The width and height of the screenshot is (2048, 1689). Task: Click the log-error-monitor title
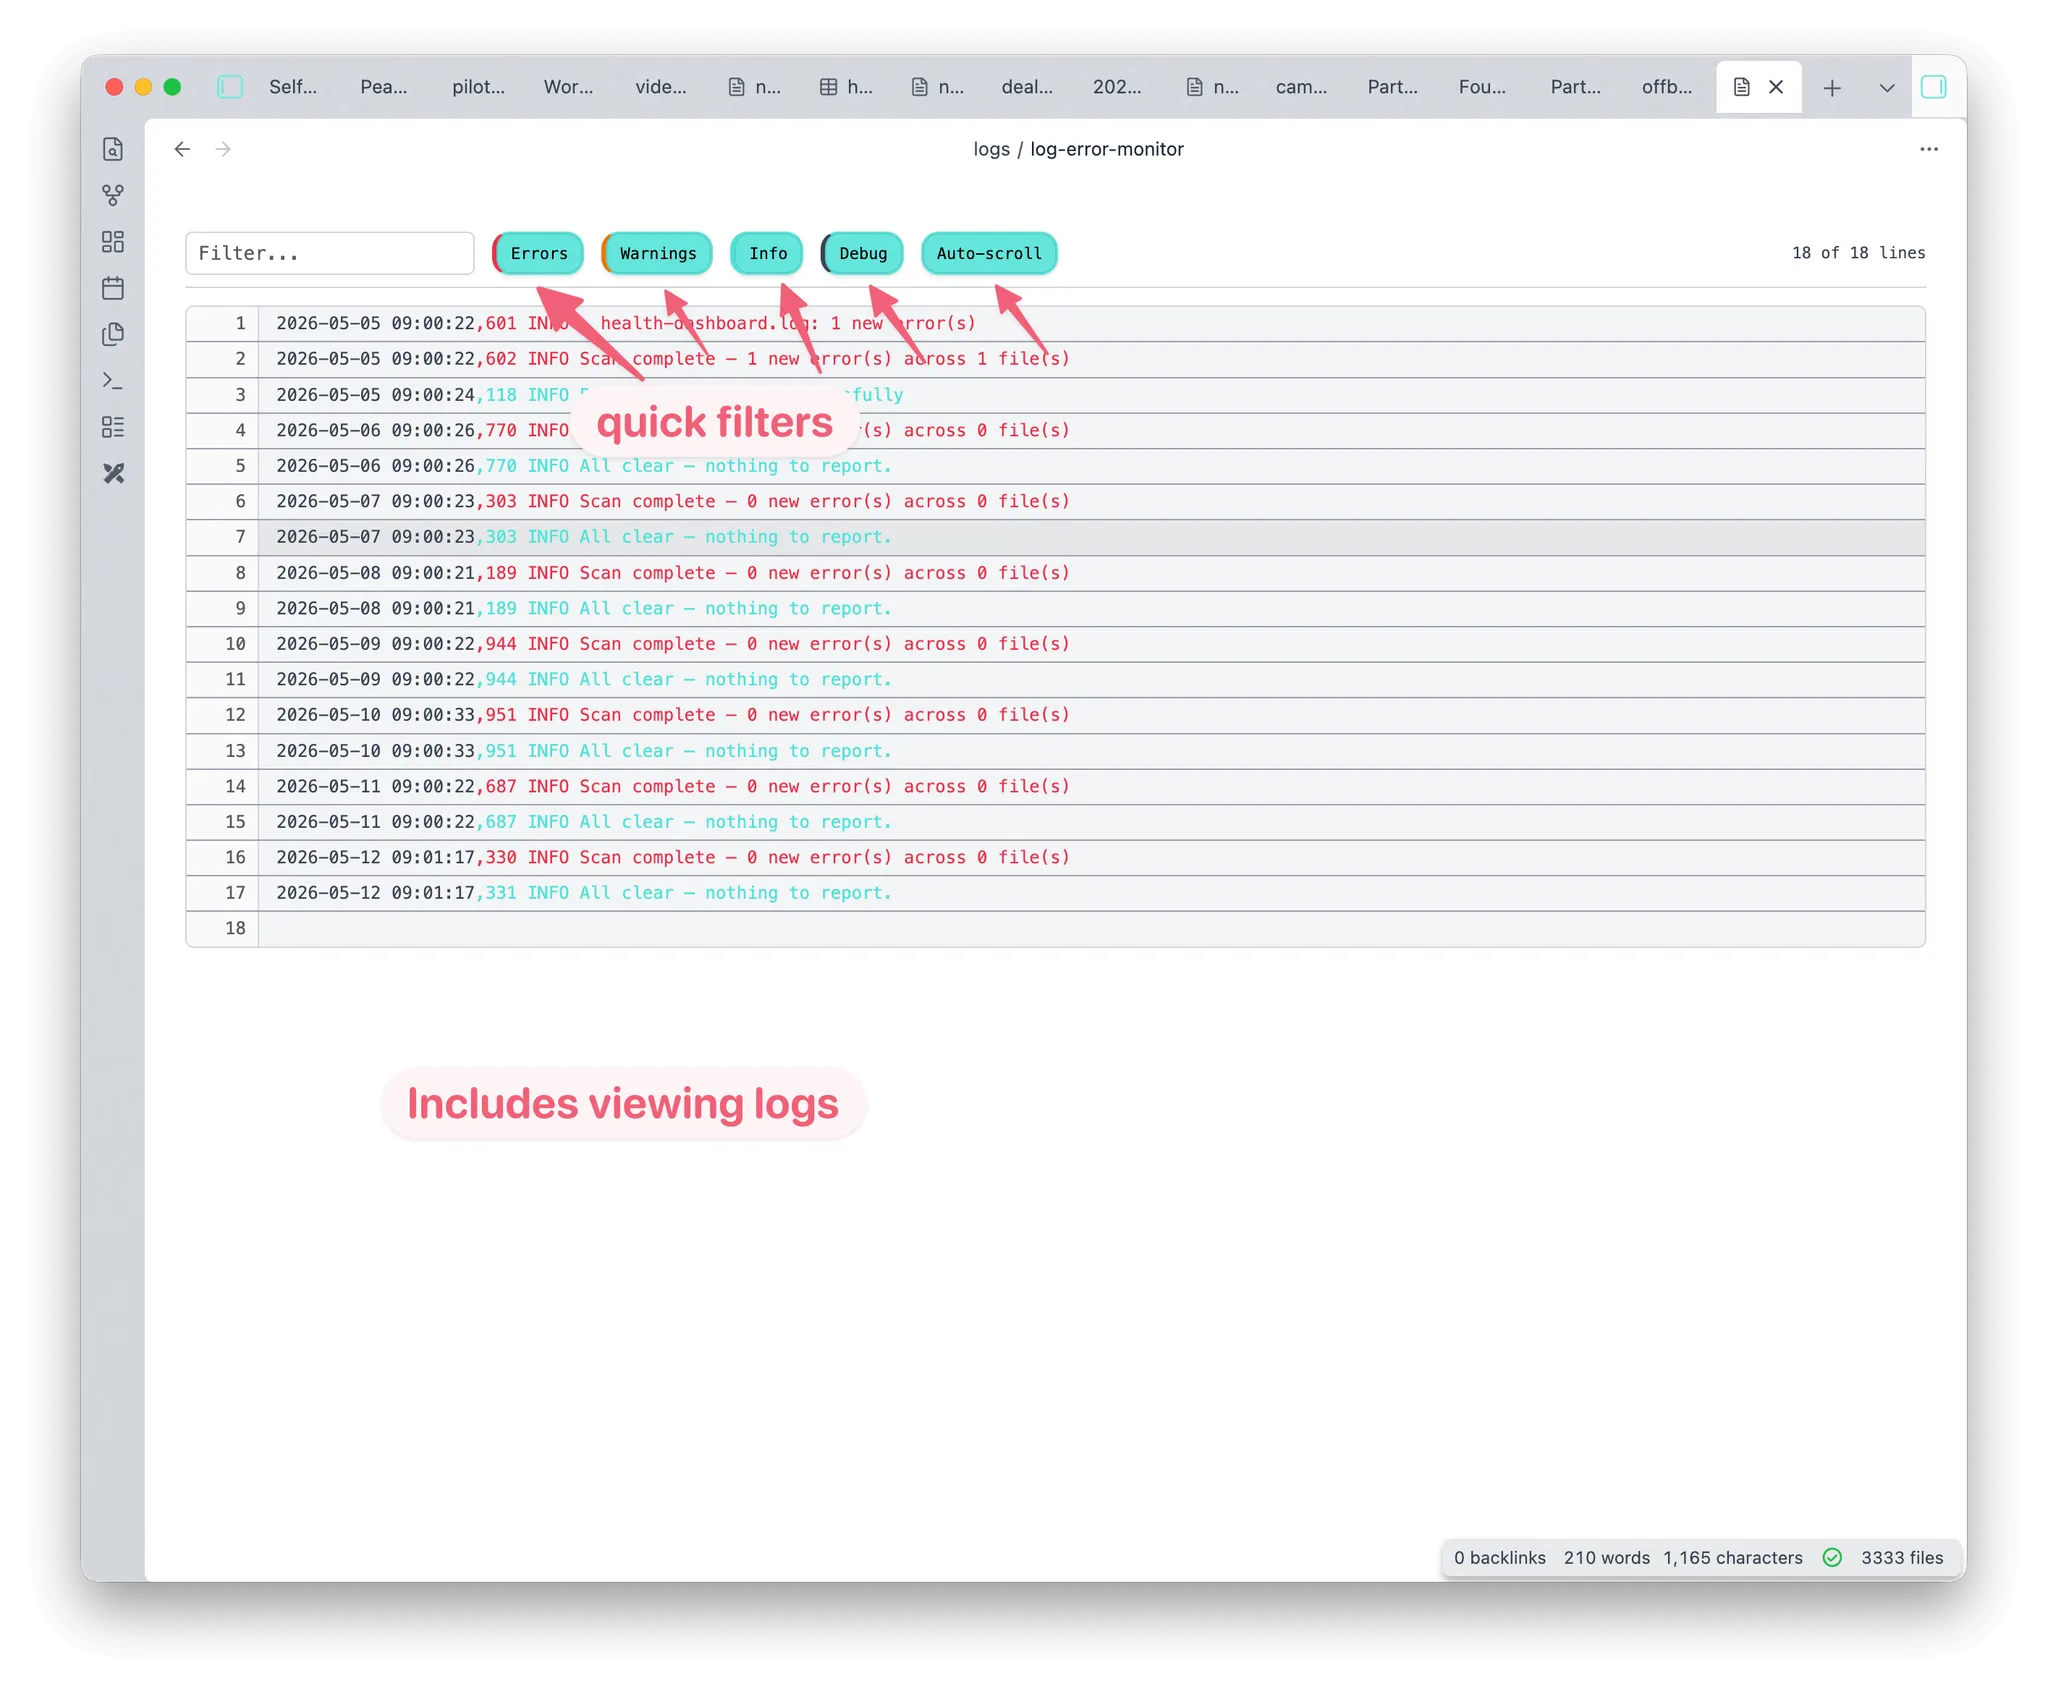pyautogui.click(x=1107, y=149)
